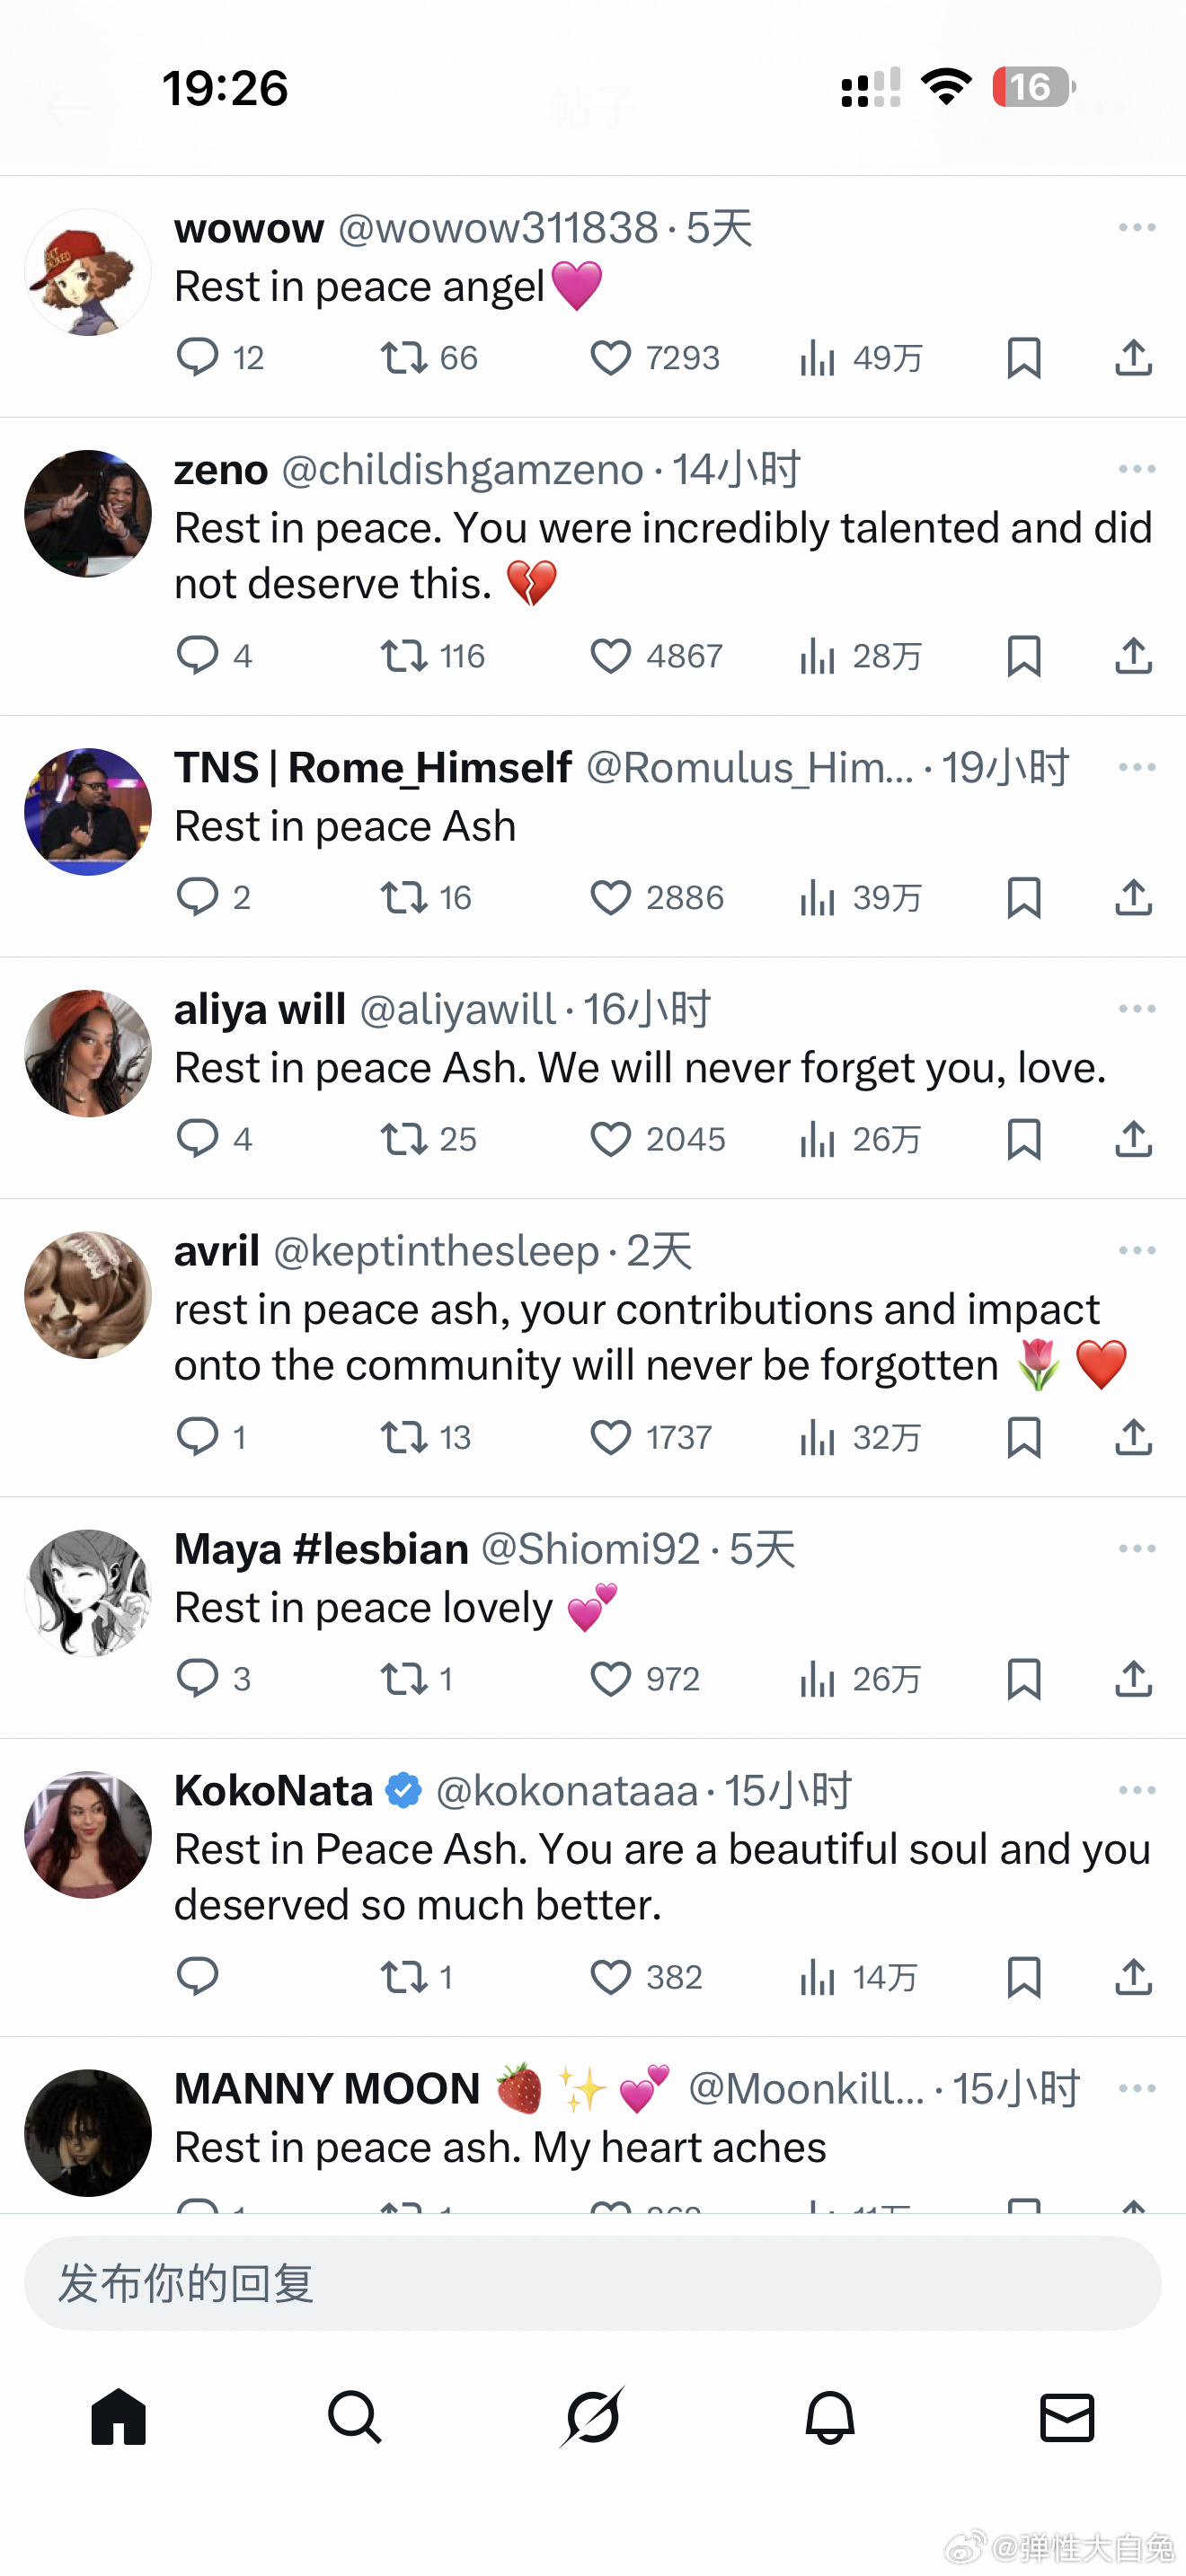Open comments on avril's reply
Viewport: 1186px width, 2576px height.
197,1437
